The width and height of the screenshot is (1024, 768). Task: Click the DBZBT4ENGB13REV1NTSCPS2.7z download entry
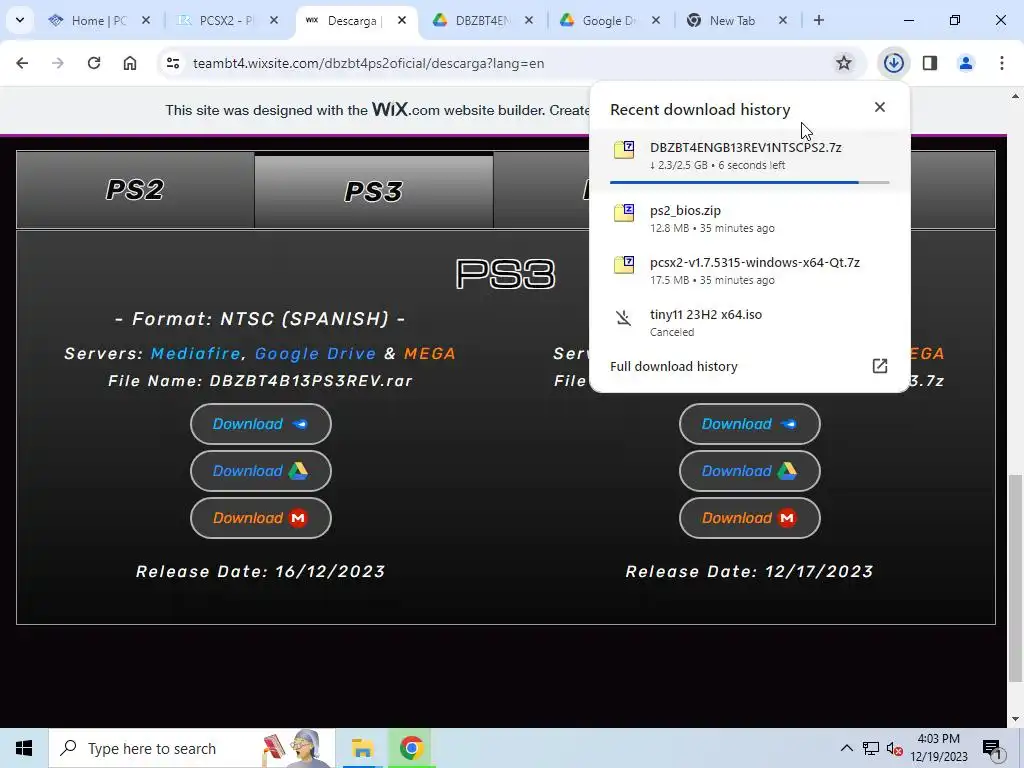point(749,160)
